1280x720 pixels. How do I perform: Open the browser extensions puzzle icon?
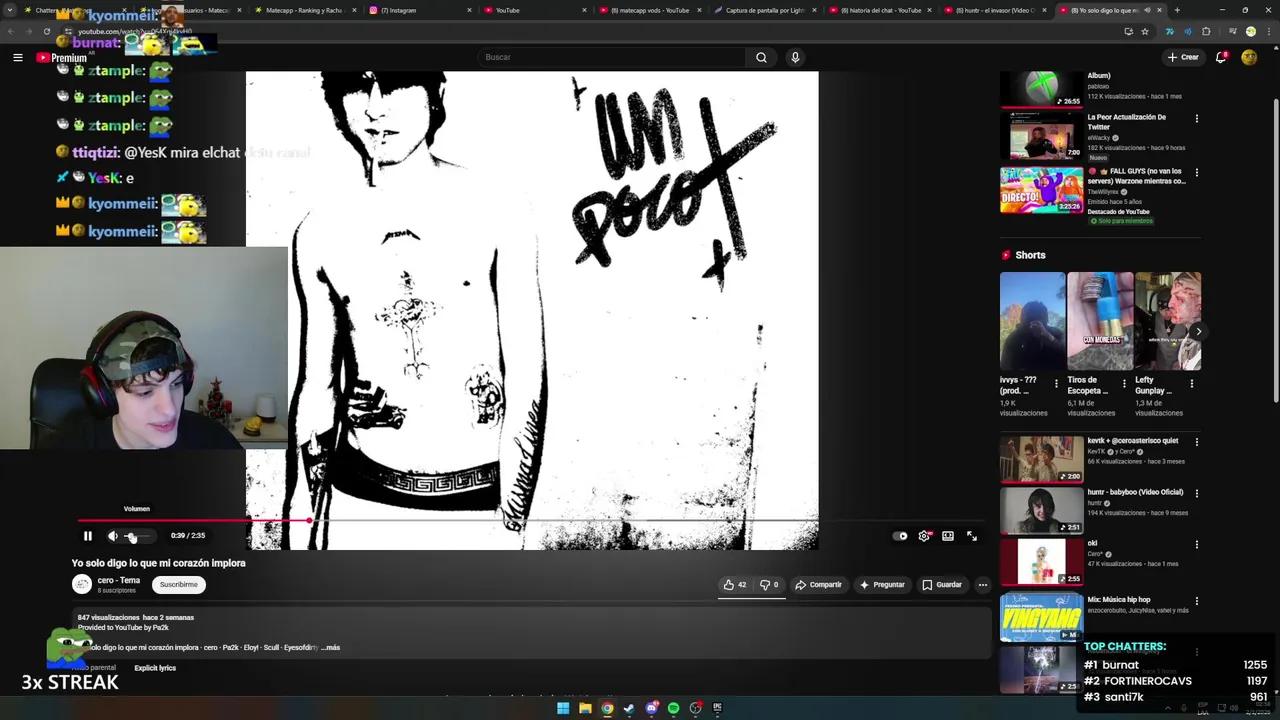(1206, 31)
